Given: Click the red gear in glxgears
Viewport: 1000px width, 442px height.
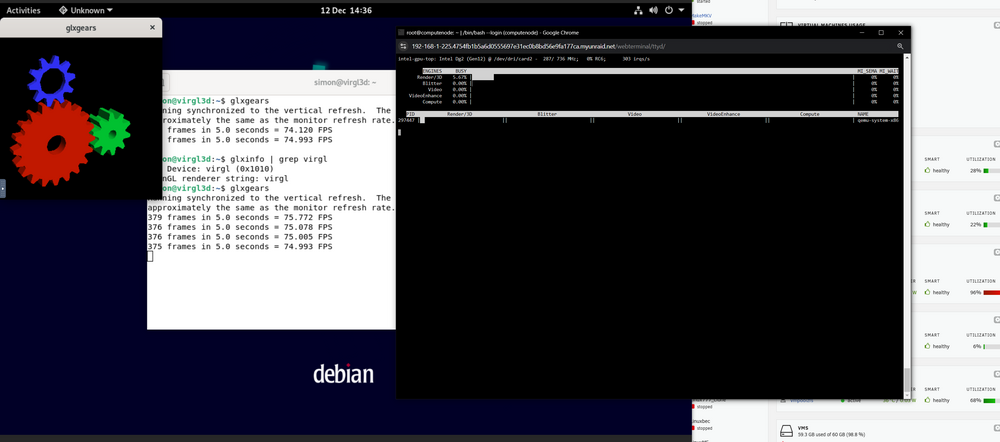Looking at the screenshot, I should tap(53, 143).
